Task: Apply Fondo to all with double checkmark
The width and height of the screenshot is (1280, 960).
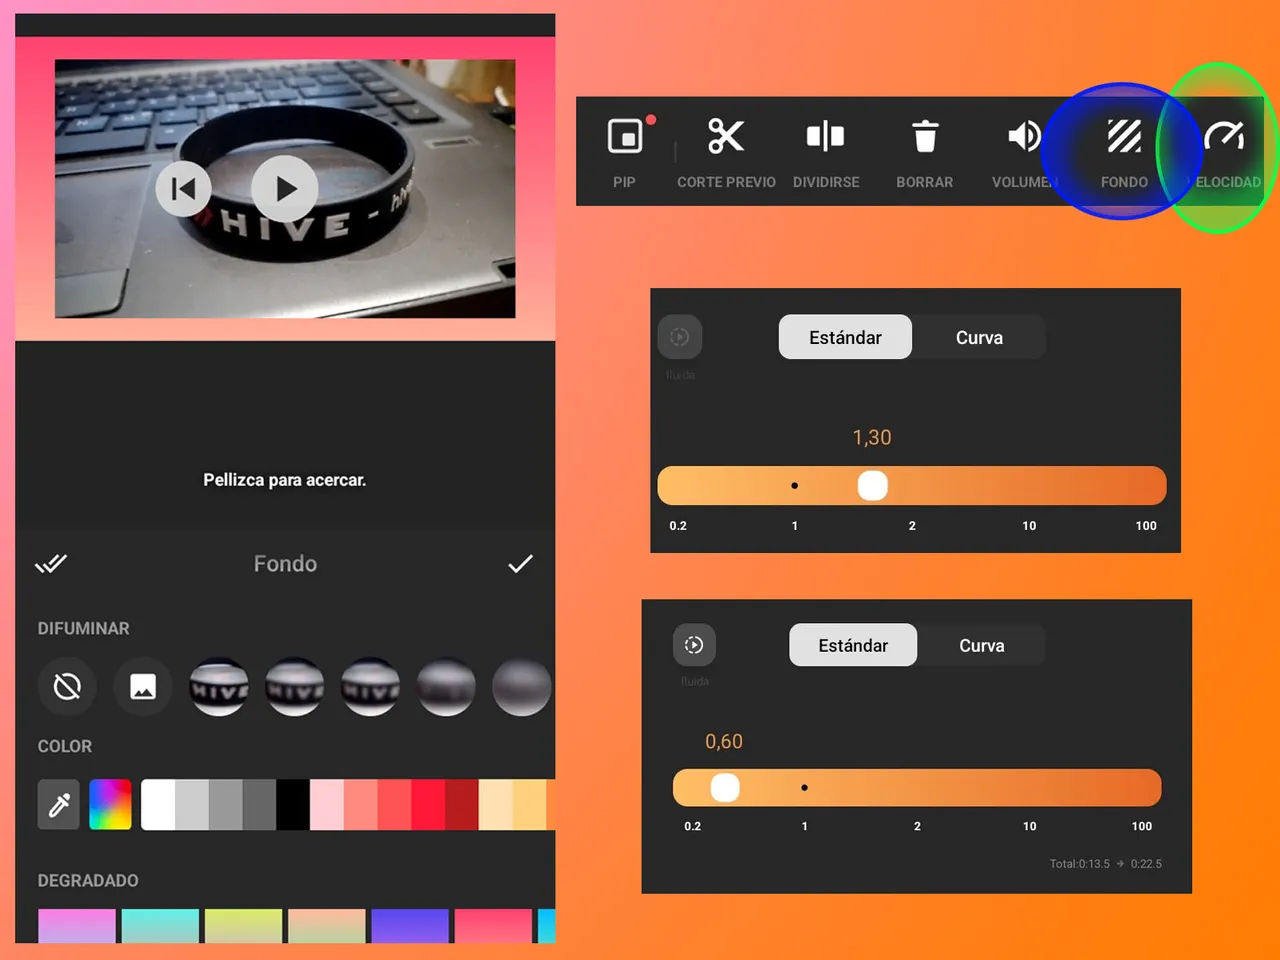Action: 51,564
